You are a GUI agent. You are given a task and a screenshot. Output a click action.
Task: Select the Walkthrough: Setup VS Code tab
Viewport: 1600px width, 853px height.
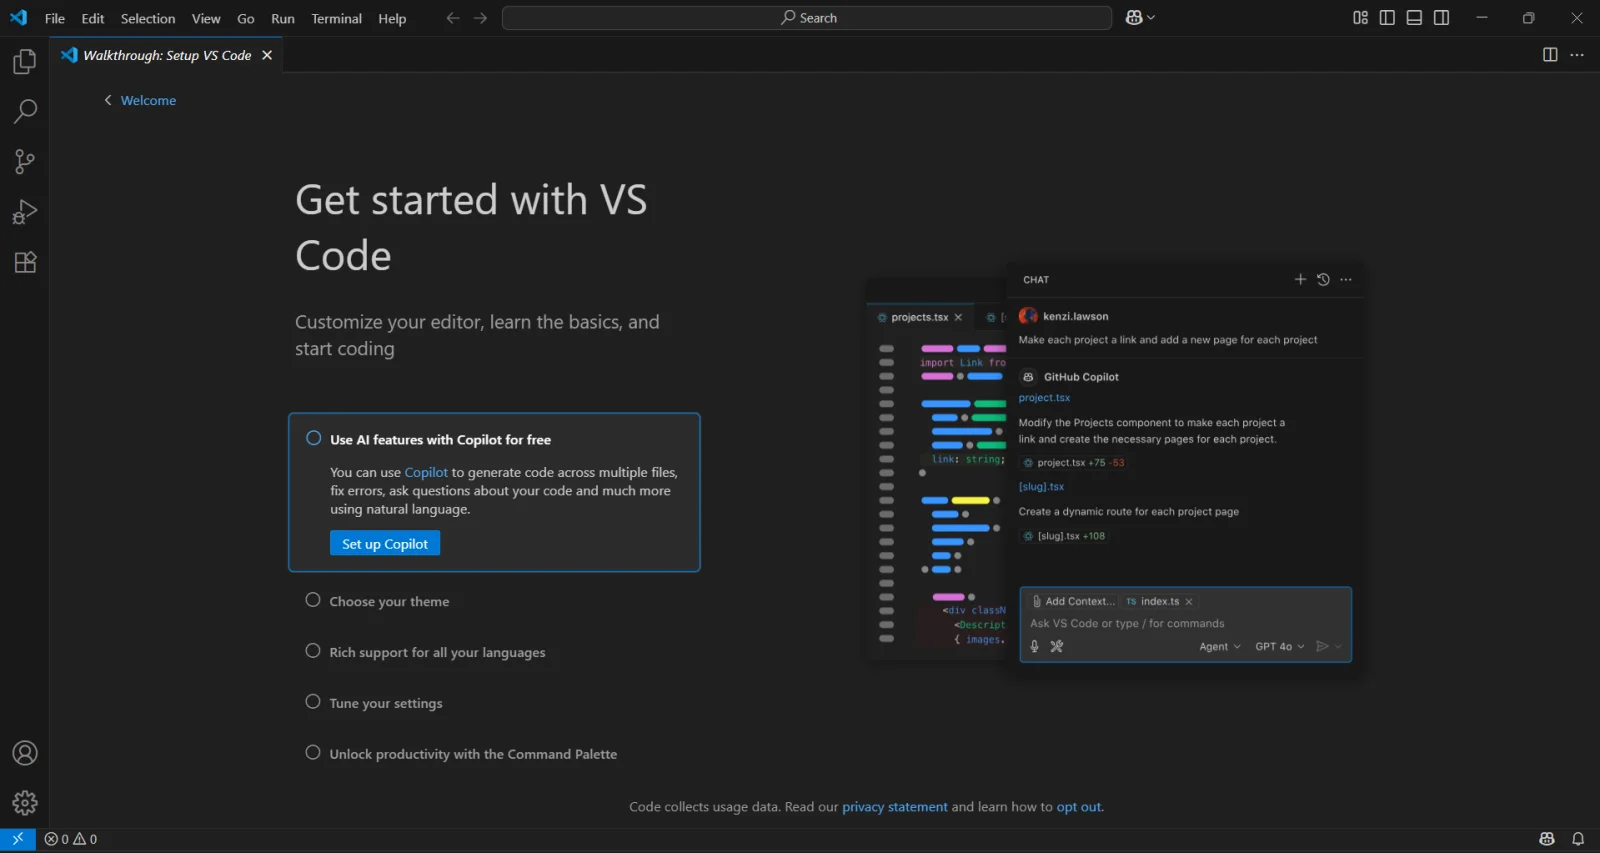(x=167, y=55)
